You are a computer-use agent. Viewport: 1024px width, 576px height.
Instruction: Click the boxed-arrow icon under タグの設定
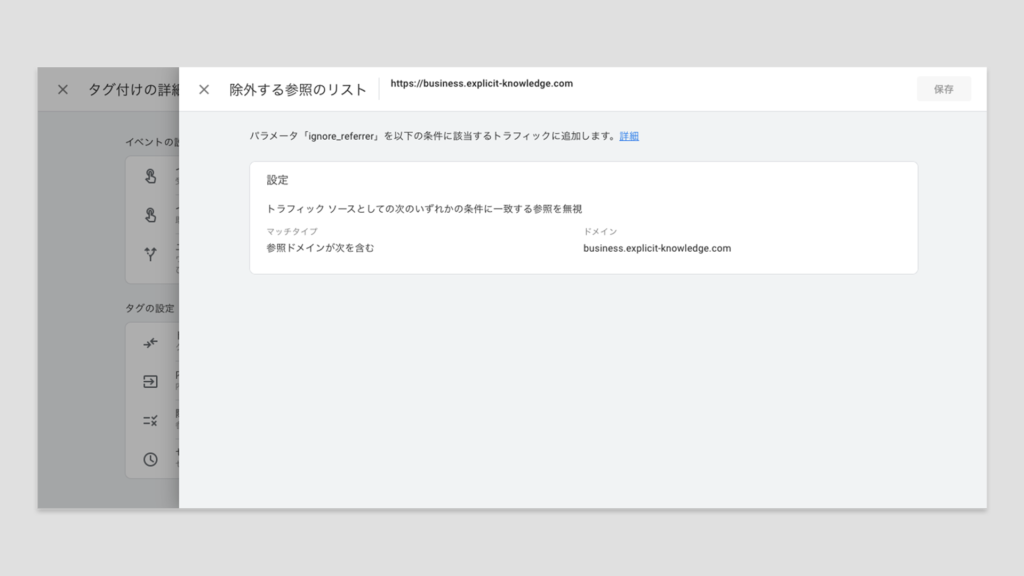click(150, 381)
